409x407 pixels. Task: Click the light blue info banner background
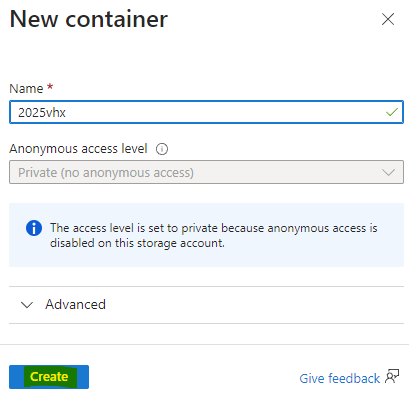[x=206, y=235]
